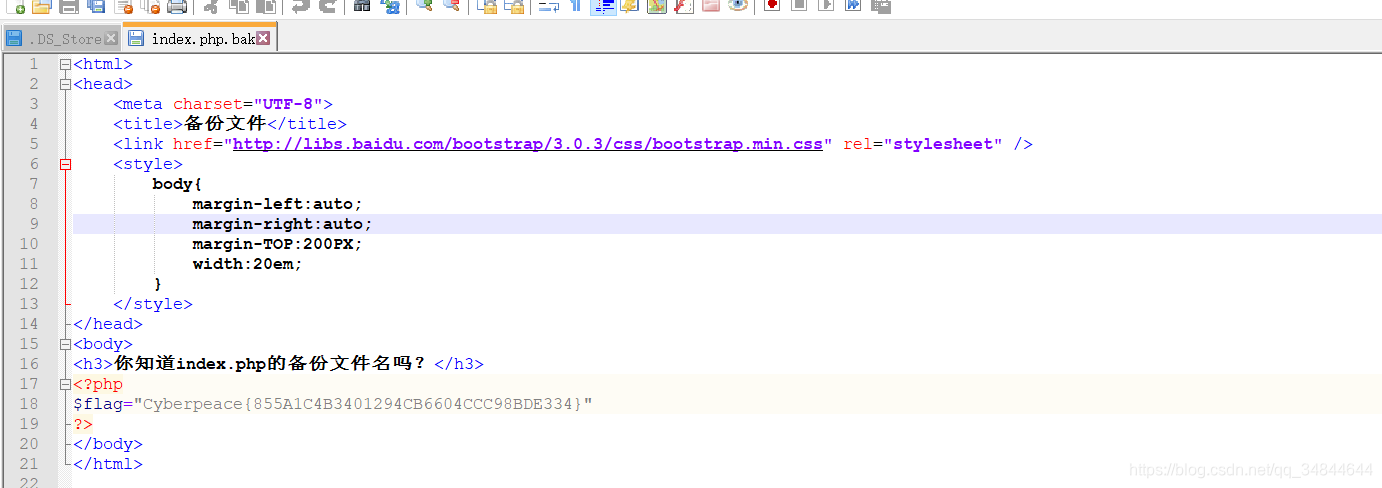
Task: Click the rel="stylesheet" attribute
Action: point(923,144)
